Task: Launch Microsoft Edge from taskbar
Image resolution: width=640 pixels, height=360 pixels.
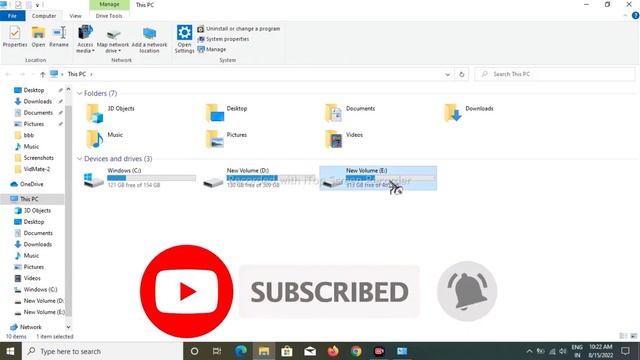Action: (241, 351)
